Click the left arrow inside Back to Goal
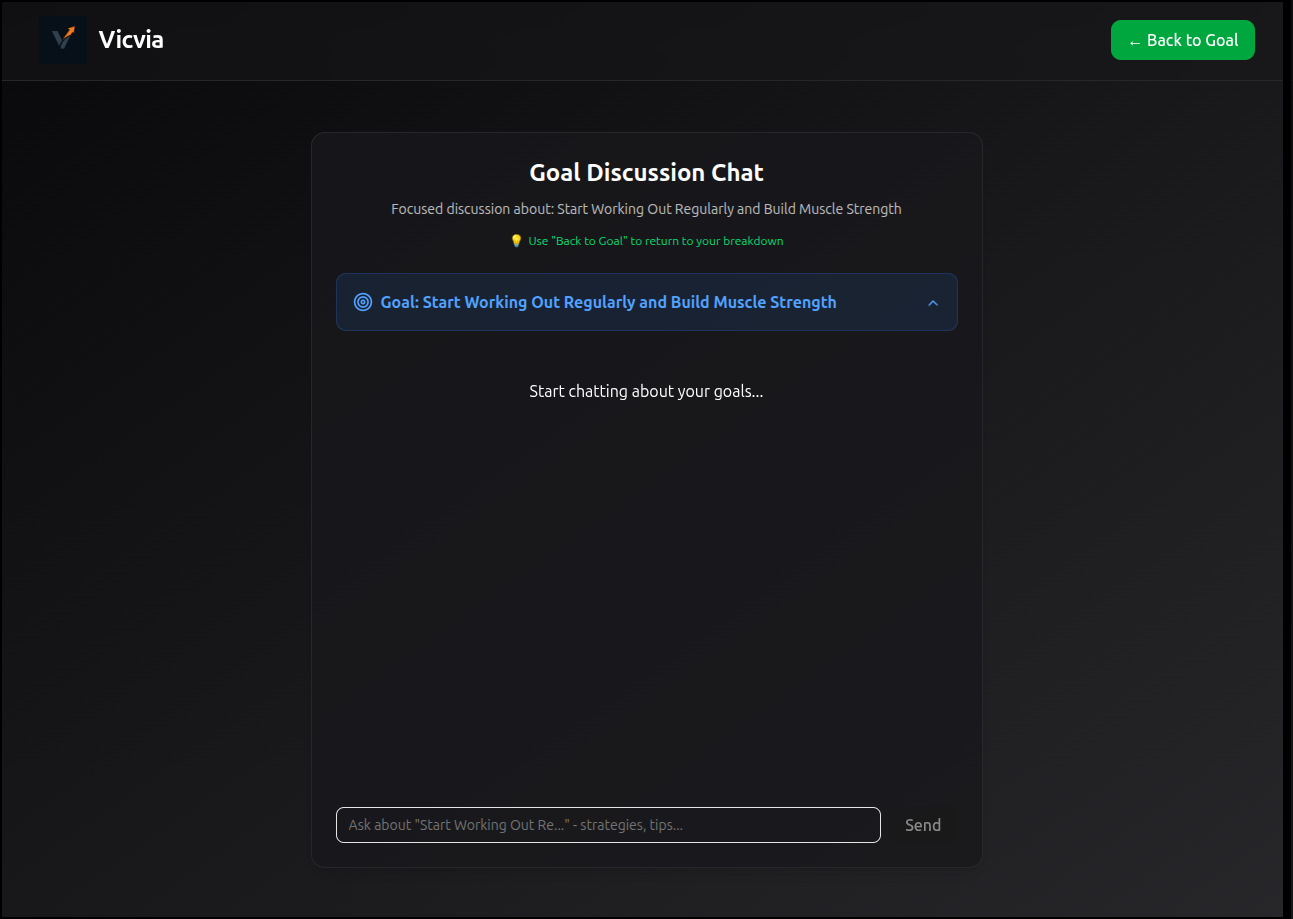 (1134, 40)
